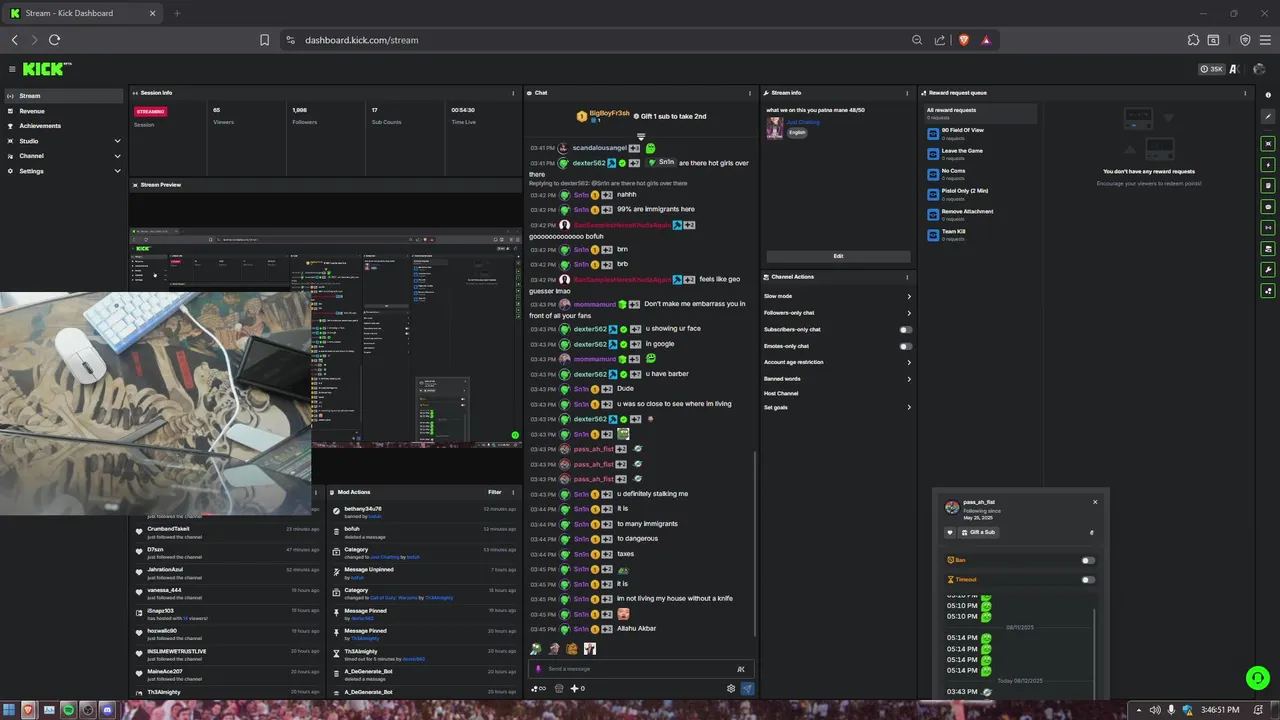This screenshot has width=1280, height=720.
Task: Toggle the Timeout switch for pass_ah_fist
Action: point(1088,579)
